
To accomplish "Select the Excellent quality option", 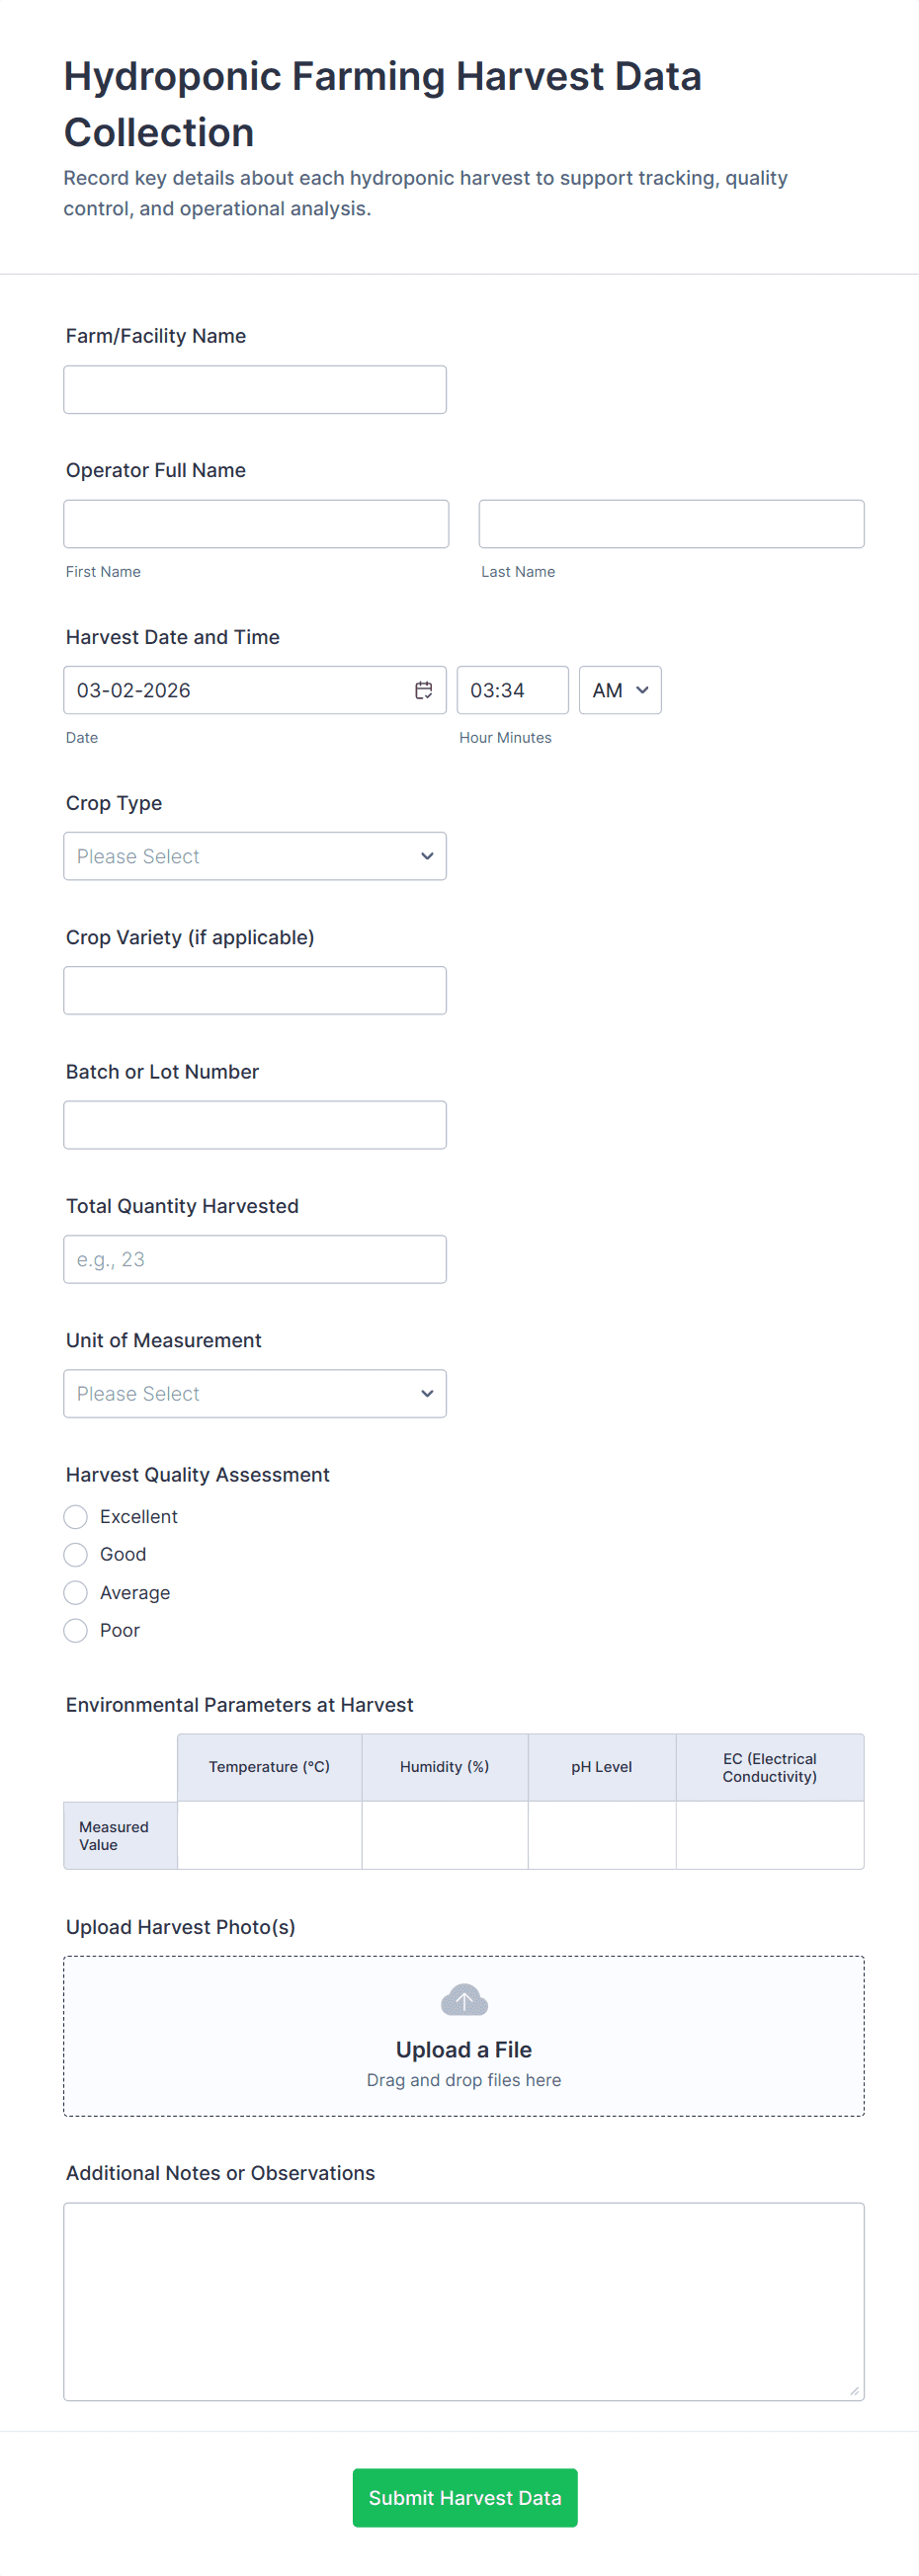I will point(76,1517).
